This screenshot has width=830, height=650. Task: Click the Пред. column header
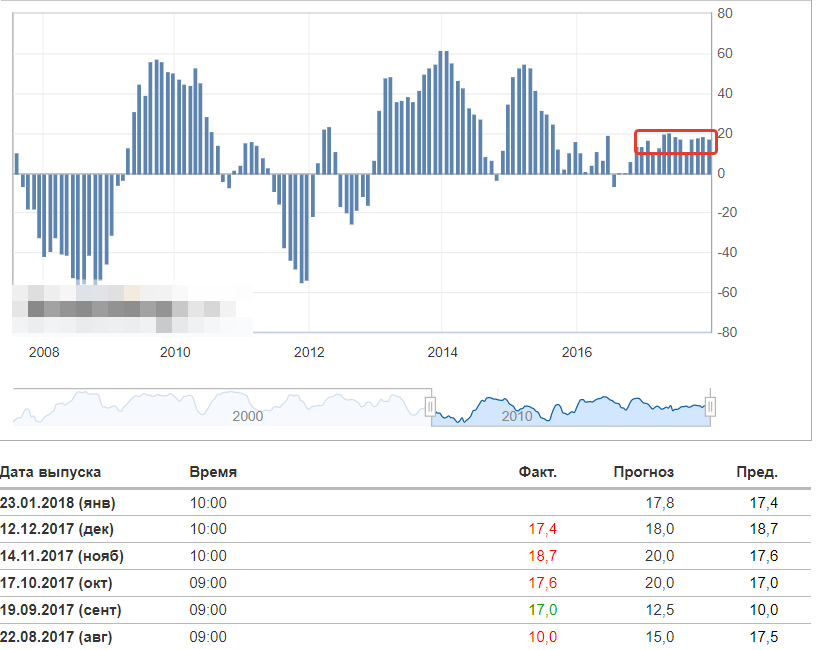[x=757, y=472]
